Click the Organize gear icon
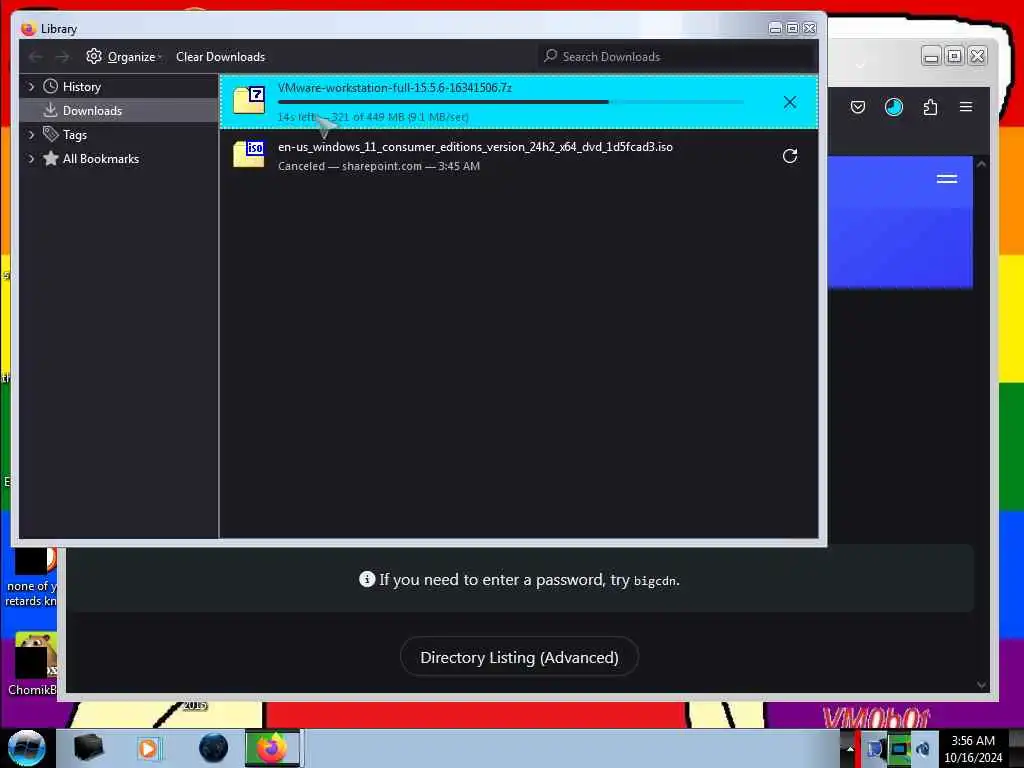The width and height of the screenshot is (1024, 768). pyautogui.click(x=94, y=56)
